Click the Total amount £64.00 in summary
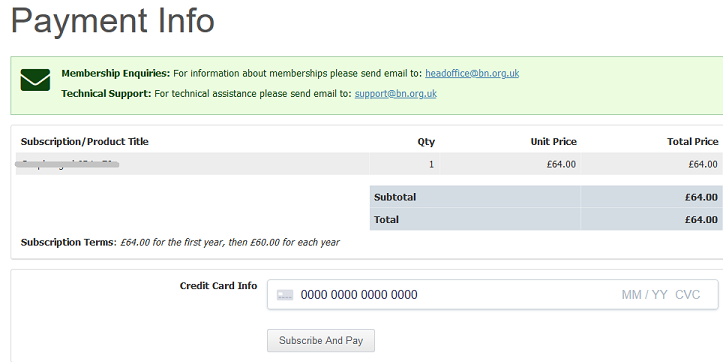The height and width of the screenshot is (362, 723). pyautogui.click(x=701, y=220)
